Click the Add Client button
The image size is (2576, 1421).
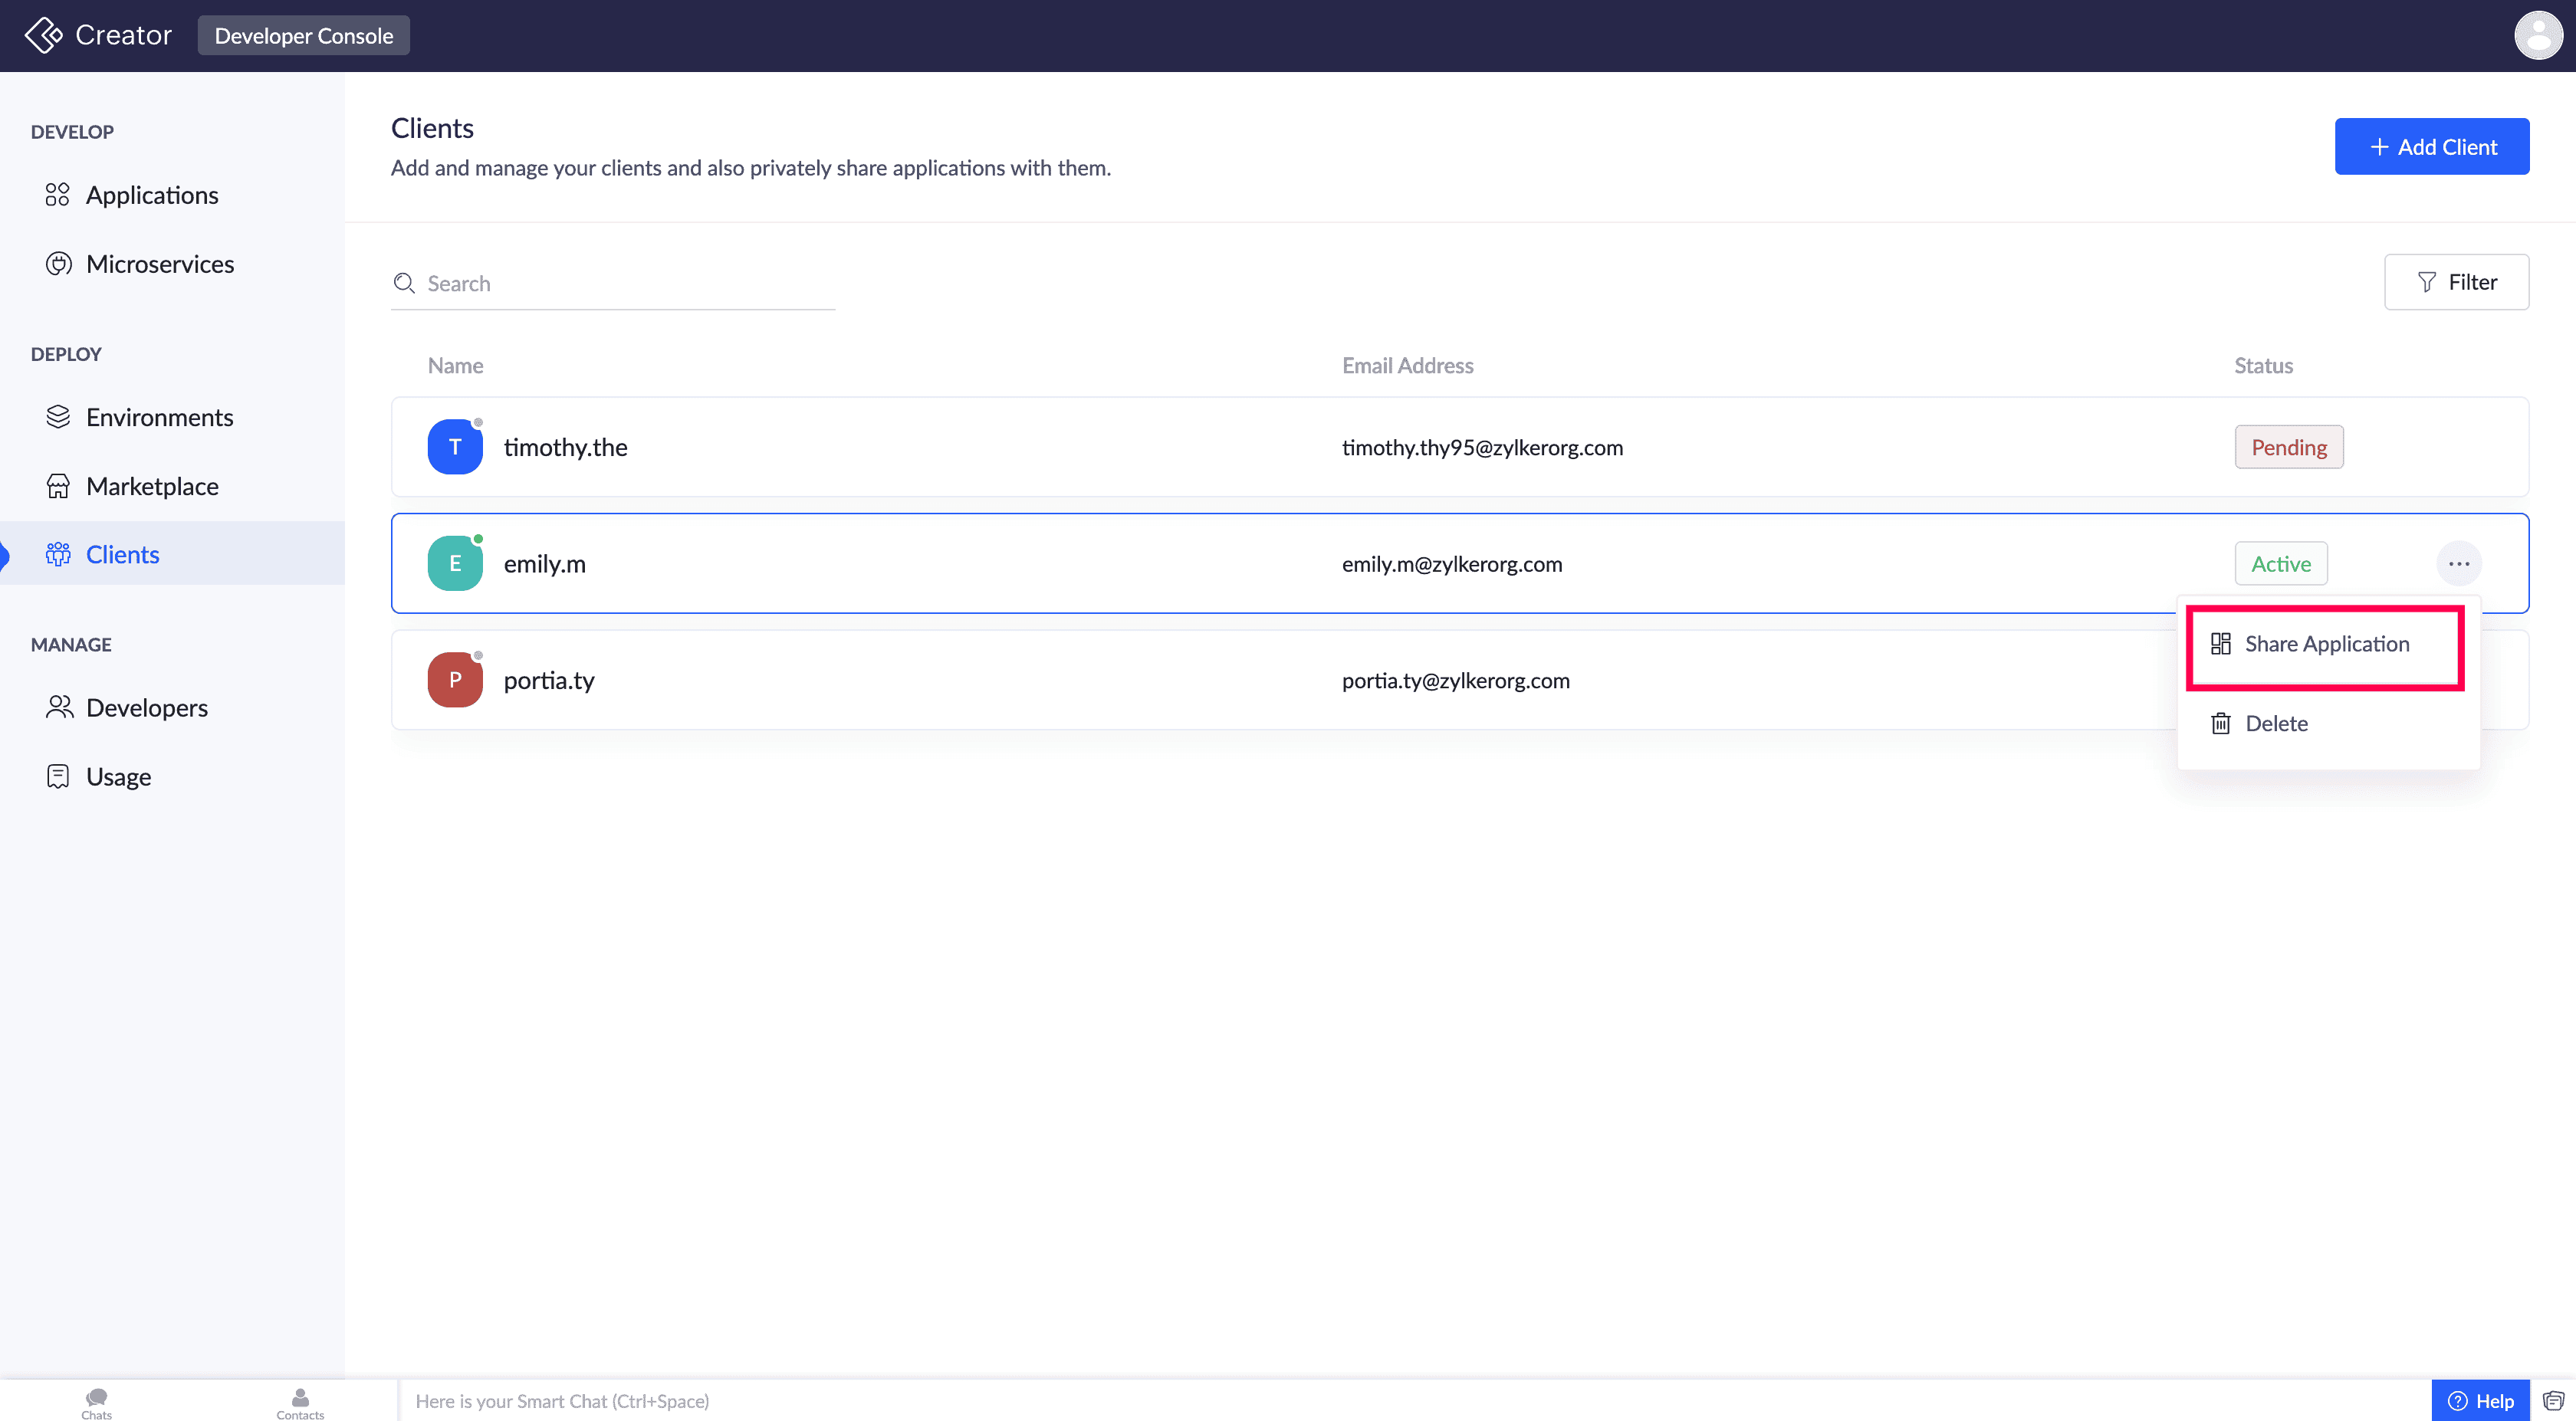pyautogui.click(x=2431, y=147)
